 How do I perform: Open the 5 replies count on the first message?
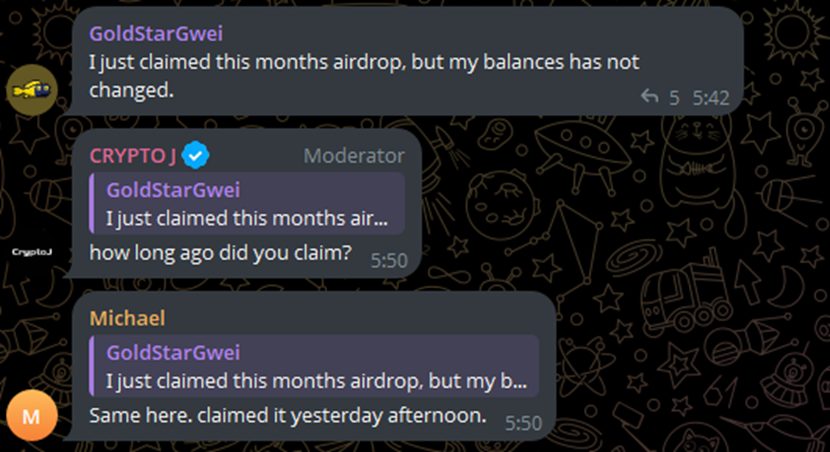674,97
